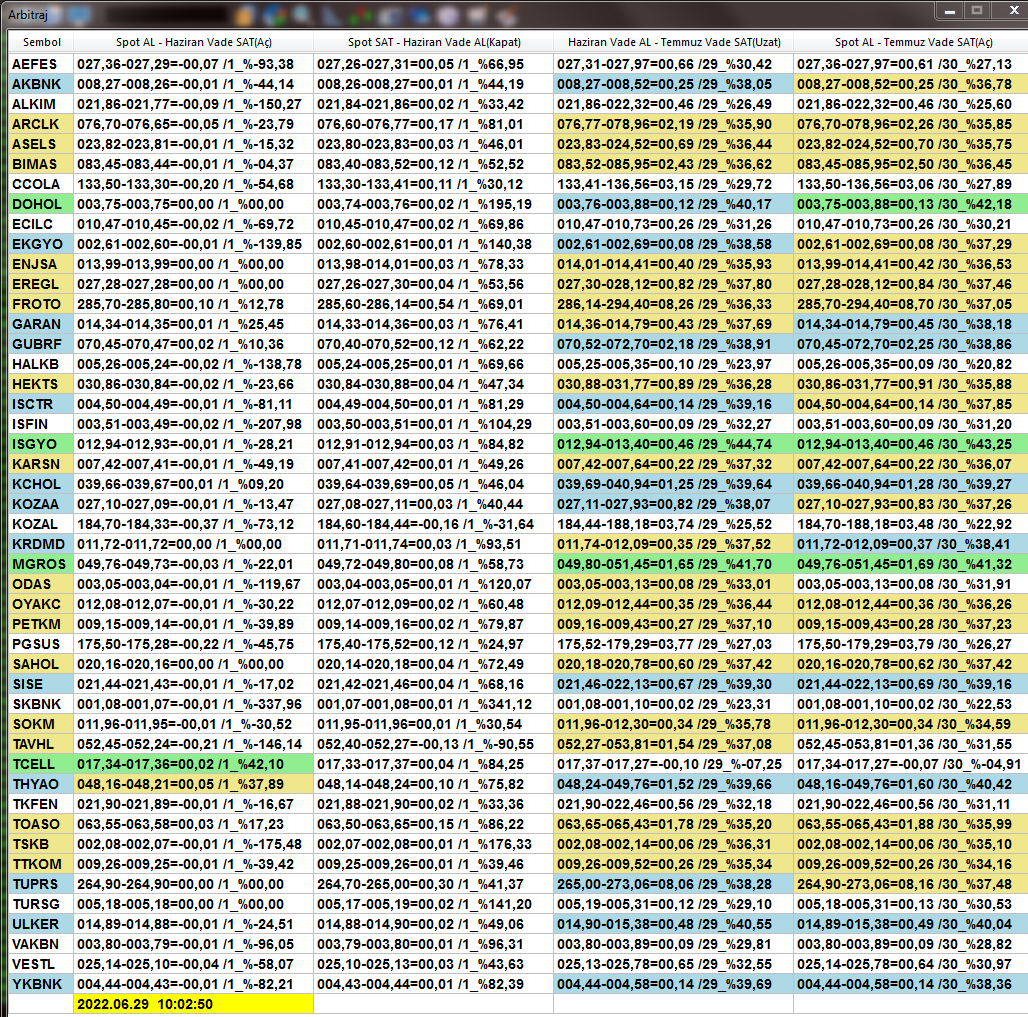
Task: Select the ASELS symbol
Action: [41, 144]
